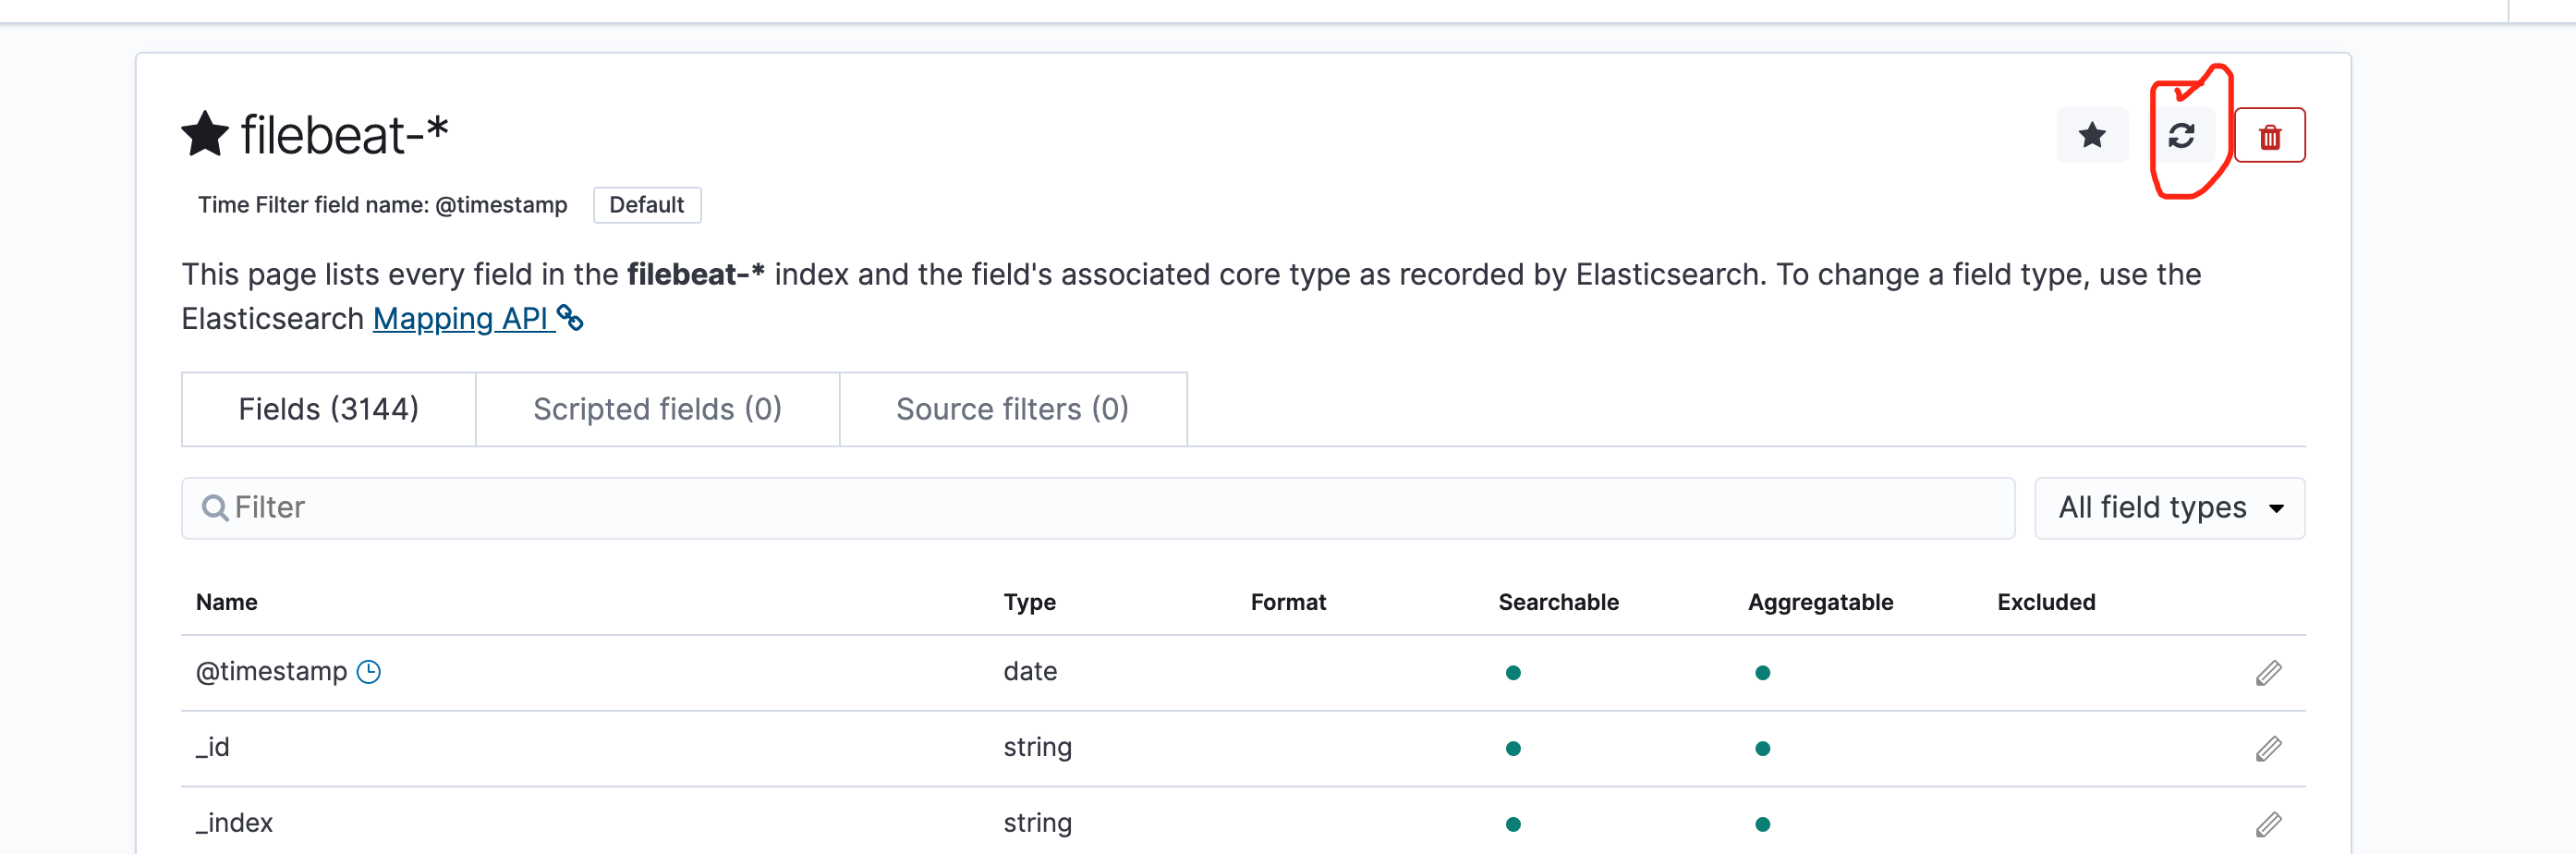Click the searchable dot for _id
The height and width of the screenshot is (854, 2576).
(1513, 749)
